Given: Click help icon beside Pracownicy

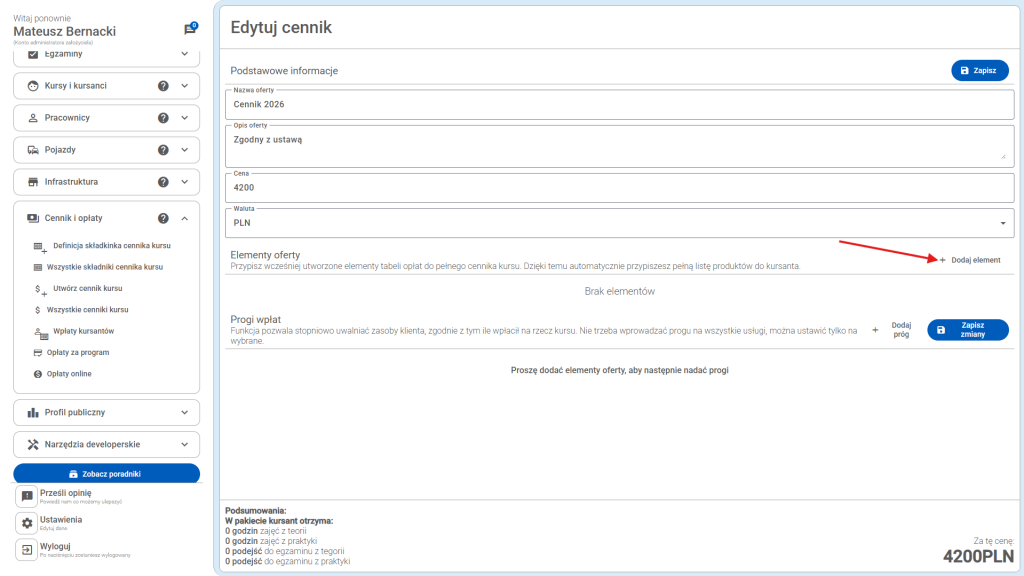Looking at the screenshot, I should [163, 118].
